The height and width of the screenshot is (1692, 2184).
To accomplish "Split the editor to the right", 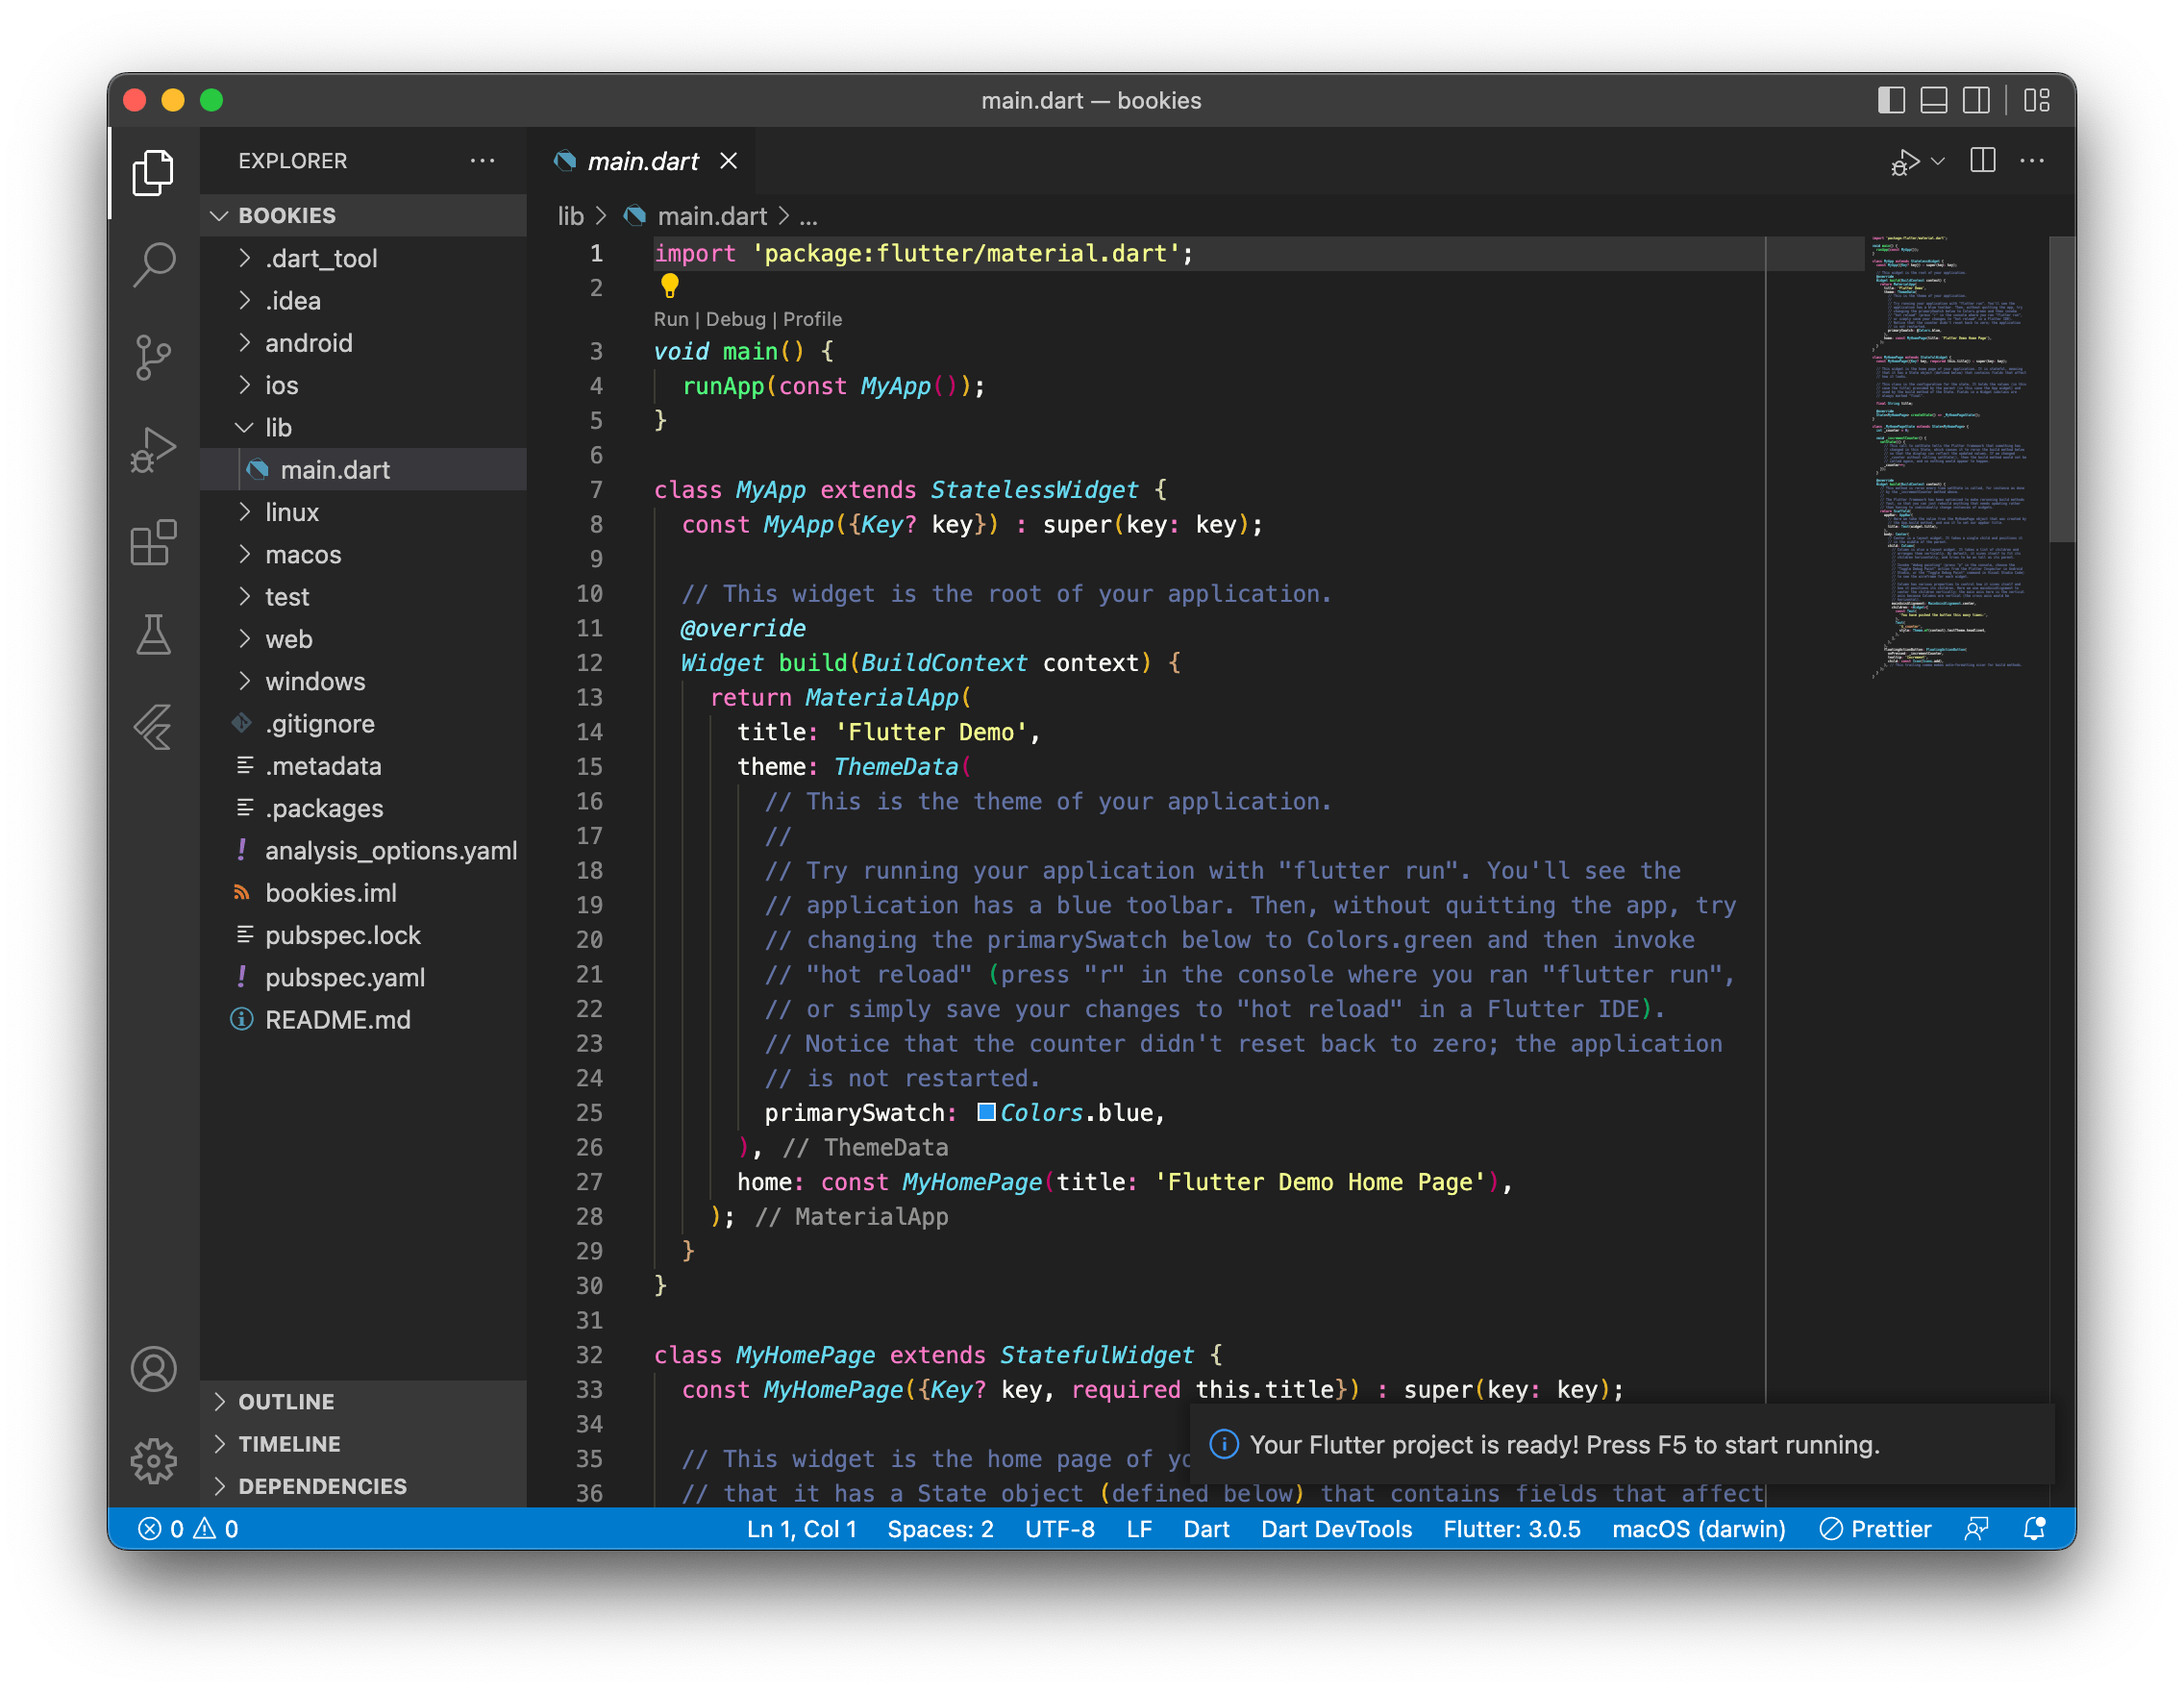I will coord(1983,160).
